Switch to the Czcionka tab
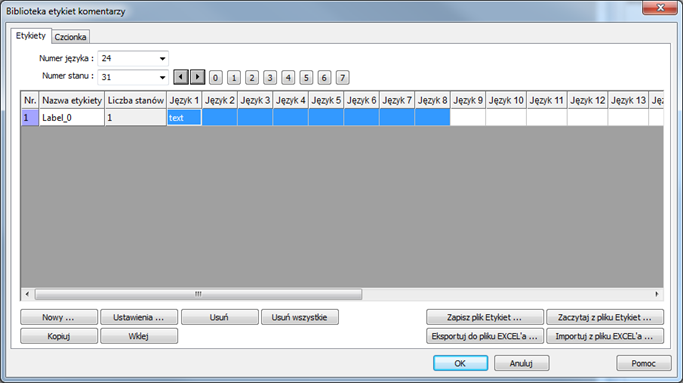 (71, 37)
